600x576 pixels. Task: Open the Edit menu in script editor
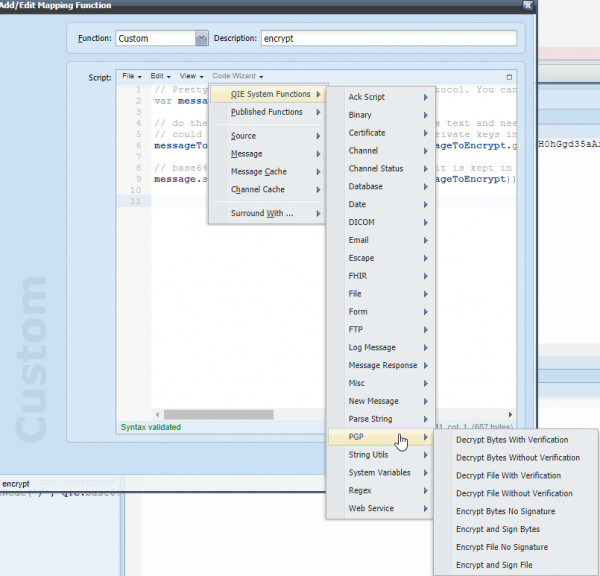pyautogui.click(x=160, y=76)
